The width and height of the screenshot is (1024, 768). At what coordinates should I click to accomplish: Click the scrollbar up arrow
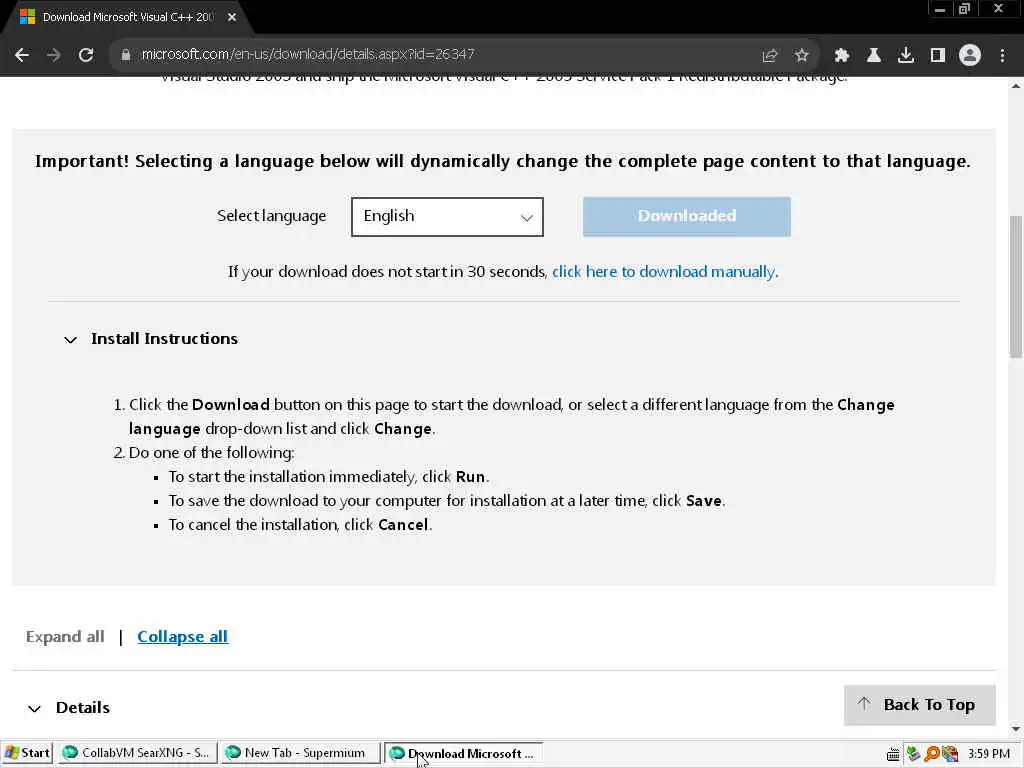pyautogui.click(x=1016, y=85)
